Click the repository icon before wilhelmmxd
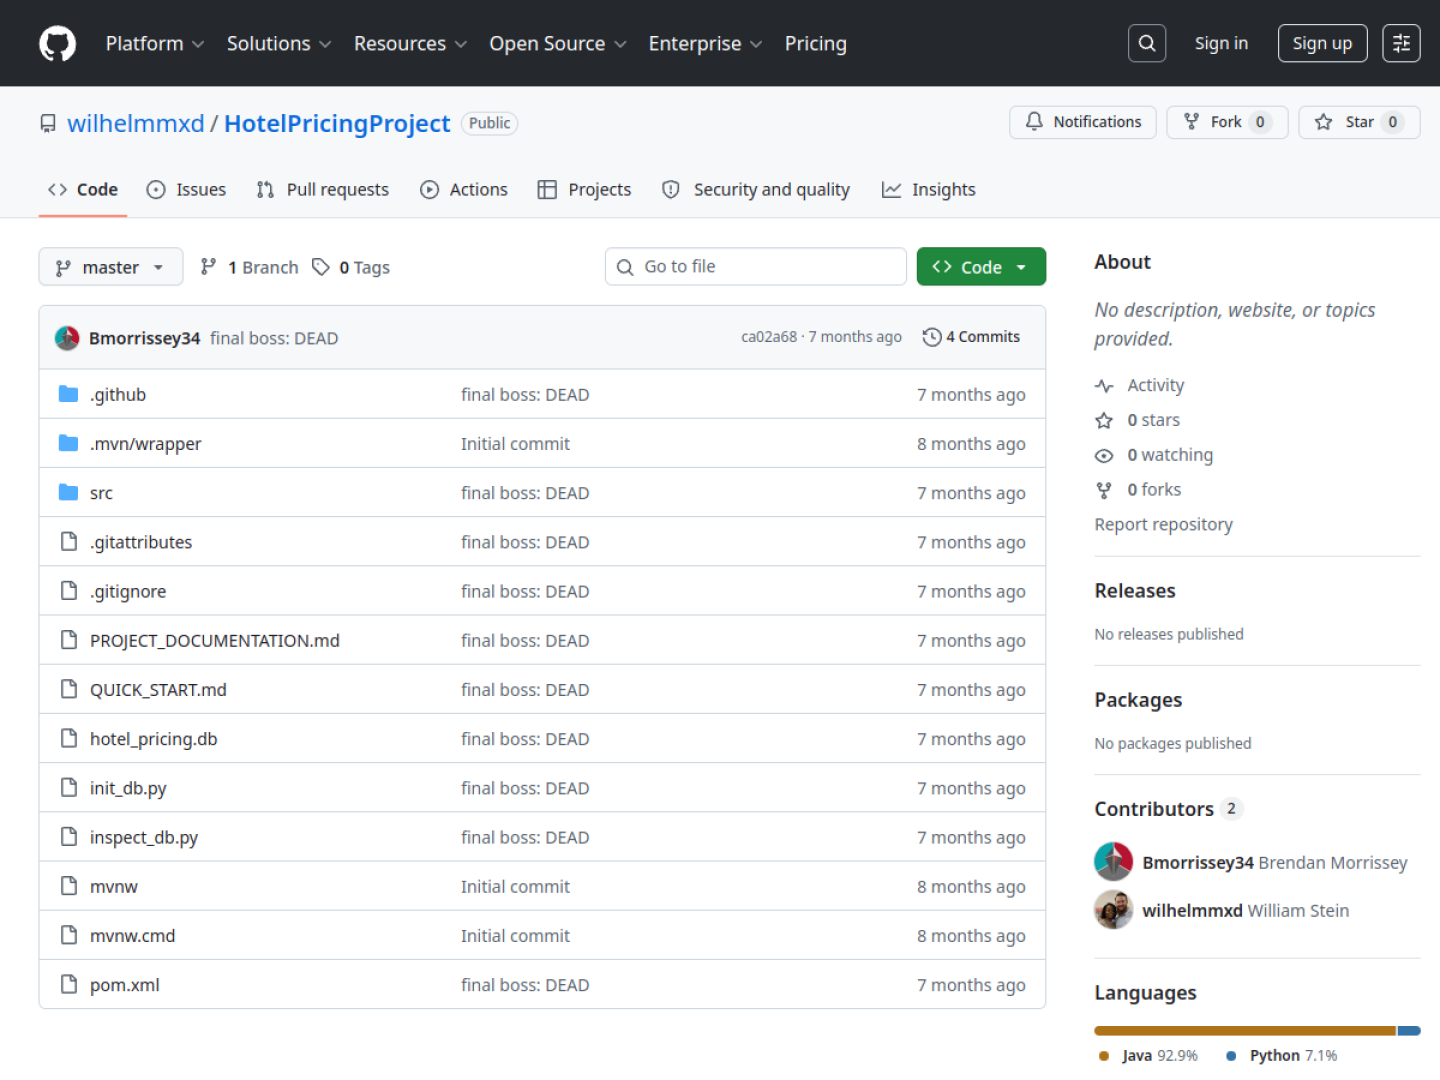This screenshot has height=1080, width=1440. [48, 123]
